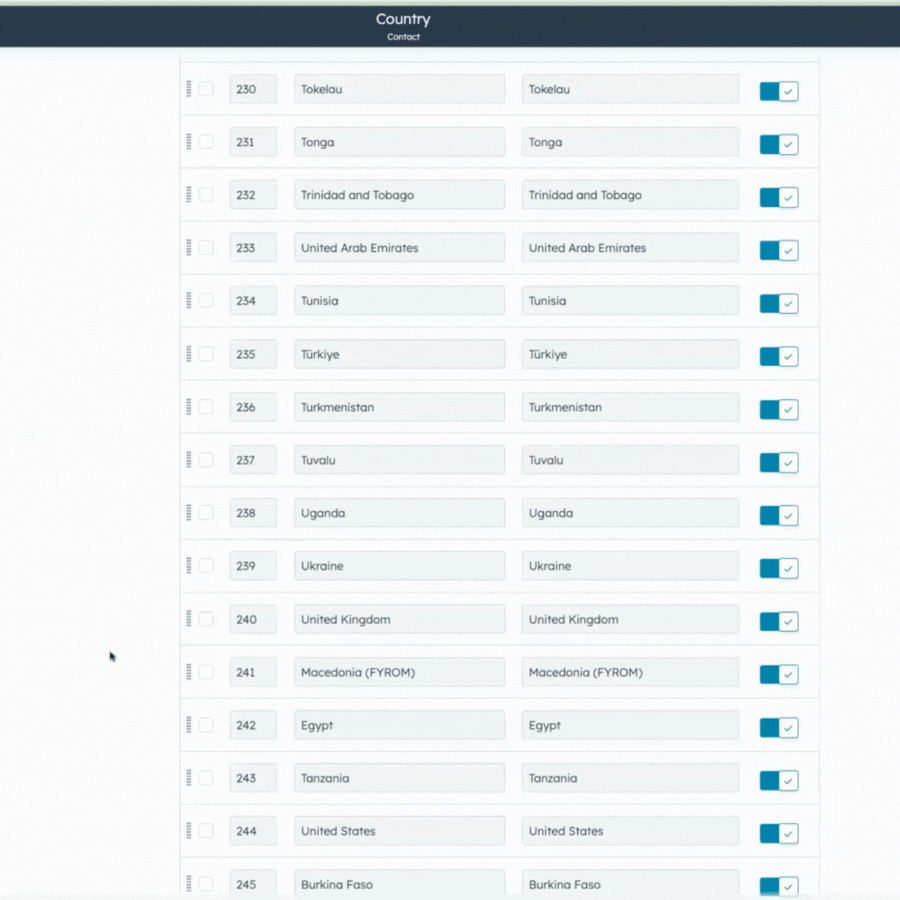Focus the Ukraine label field
The width and height of the screenshot is (900, 900).
399,565
